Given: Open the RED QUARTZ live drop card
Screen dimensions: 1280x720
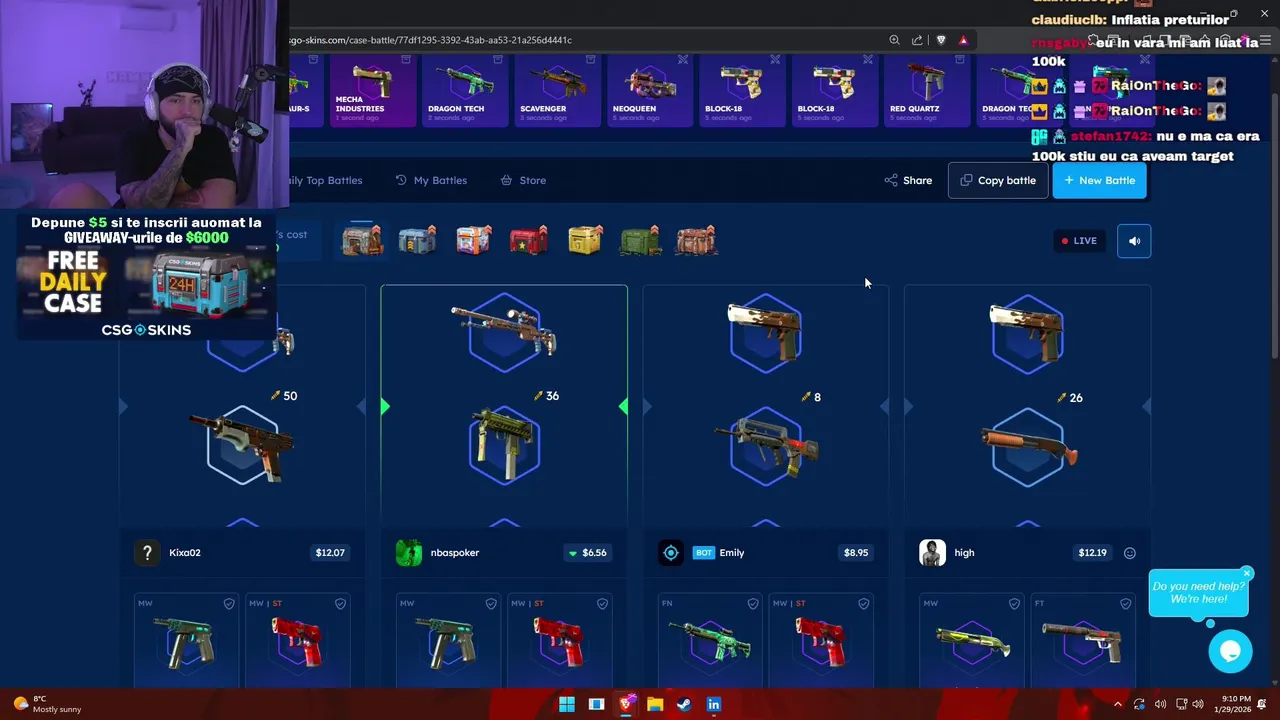Looking at the screenshot, I should coord(927,90).
